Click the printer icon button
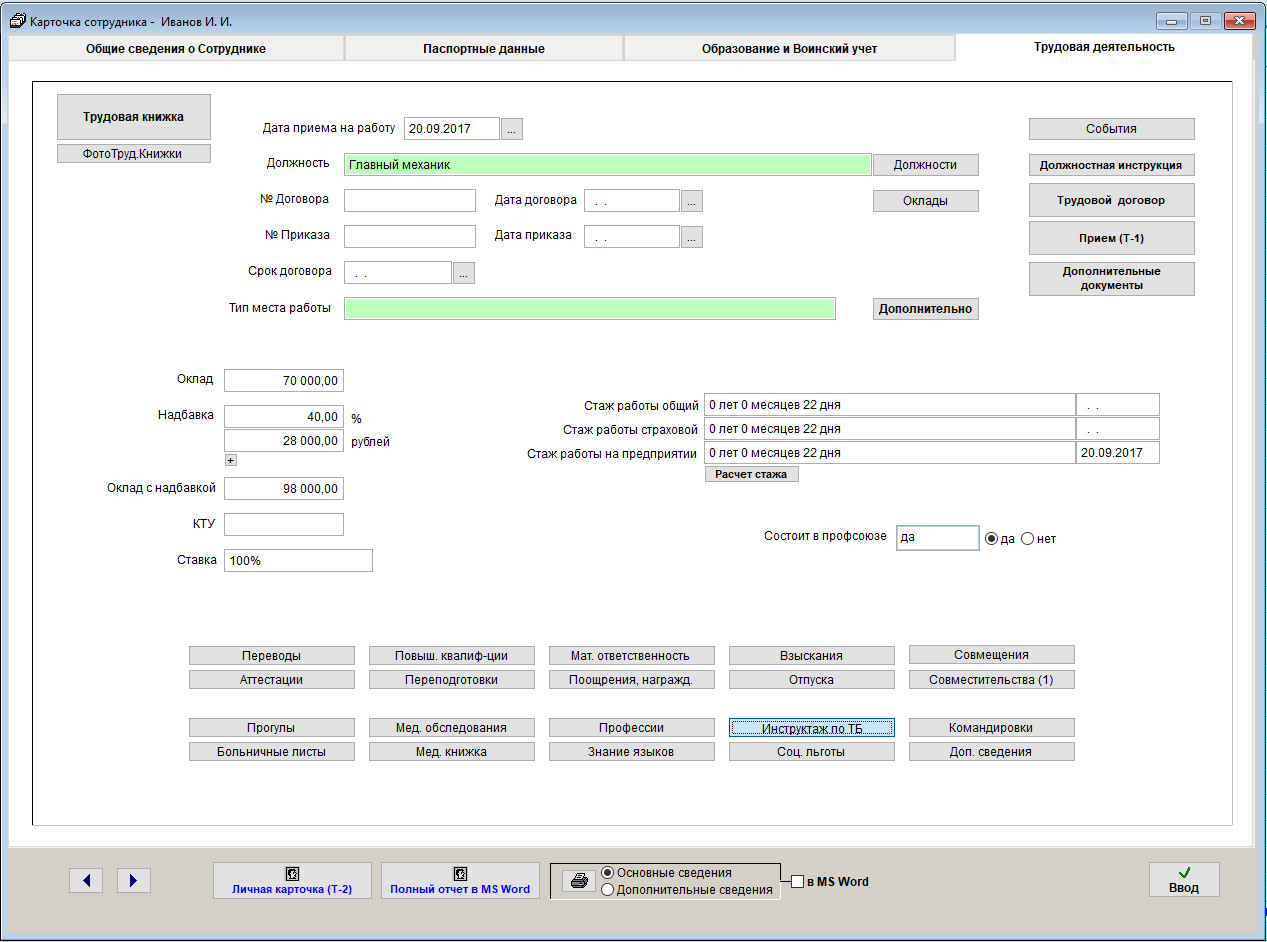 pos(578,881)
